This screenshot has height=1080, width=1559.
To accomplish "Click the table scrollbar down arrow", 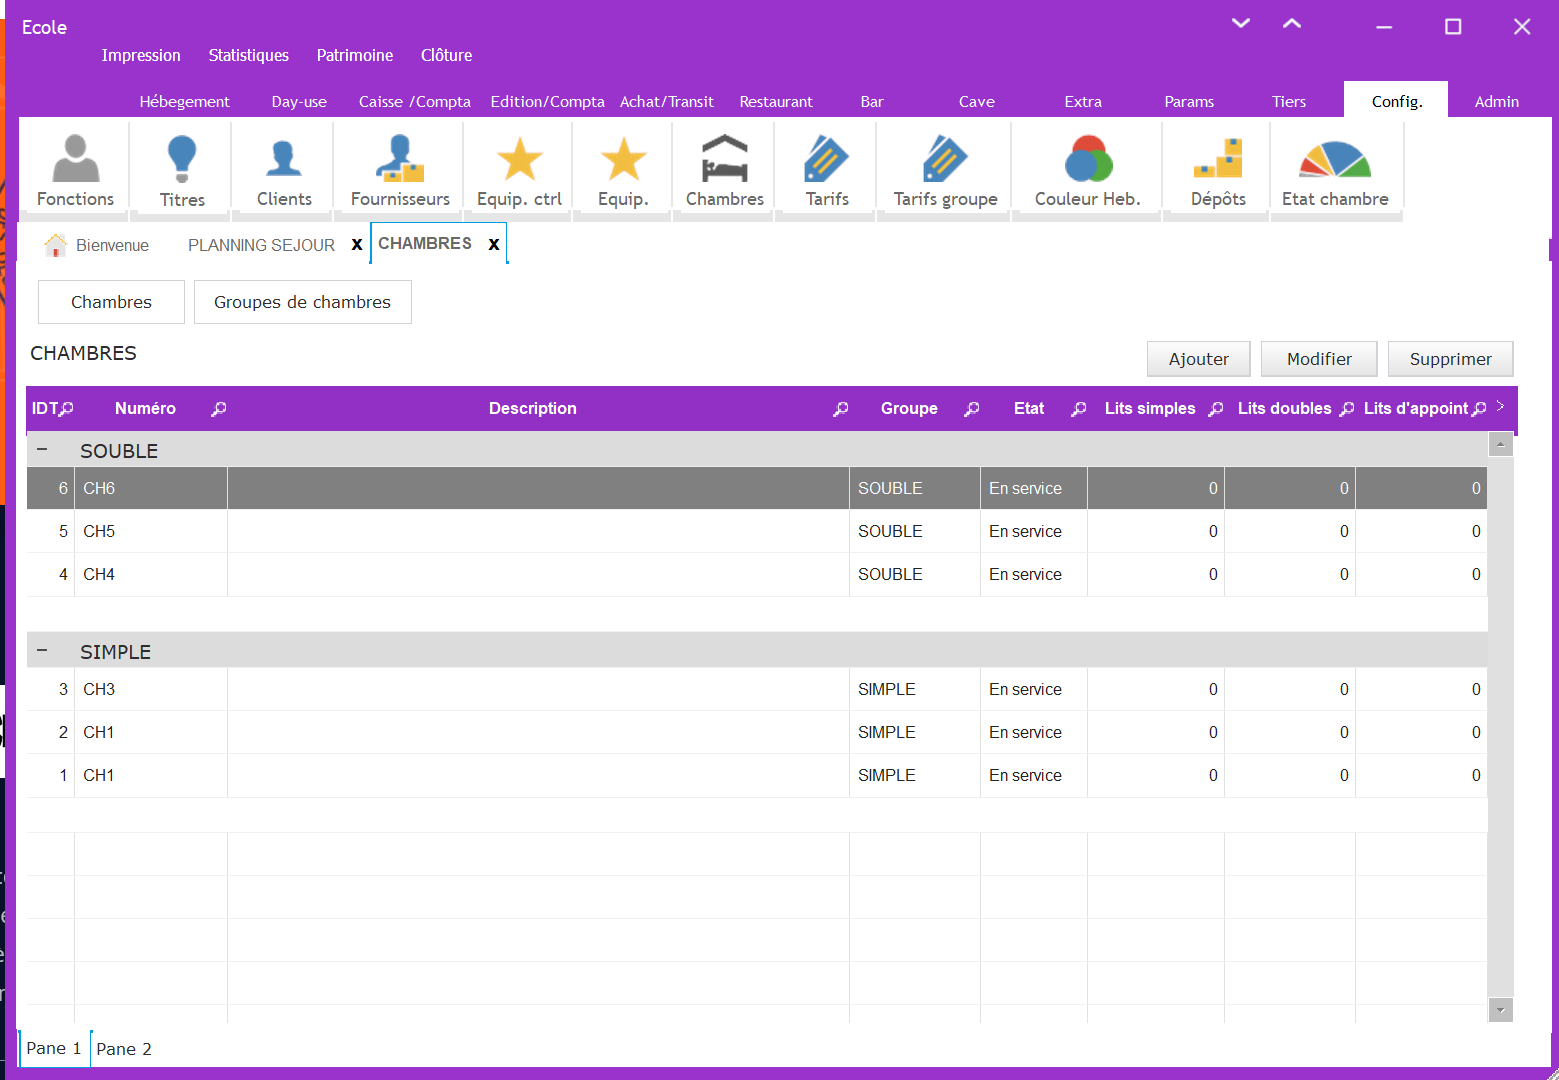I will (1500, 1010).
